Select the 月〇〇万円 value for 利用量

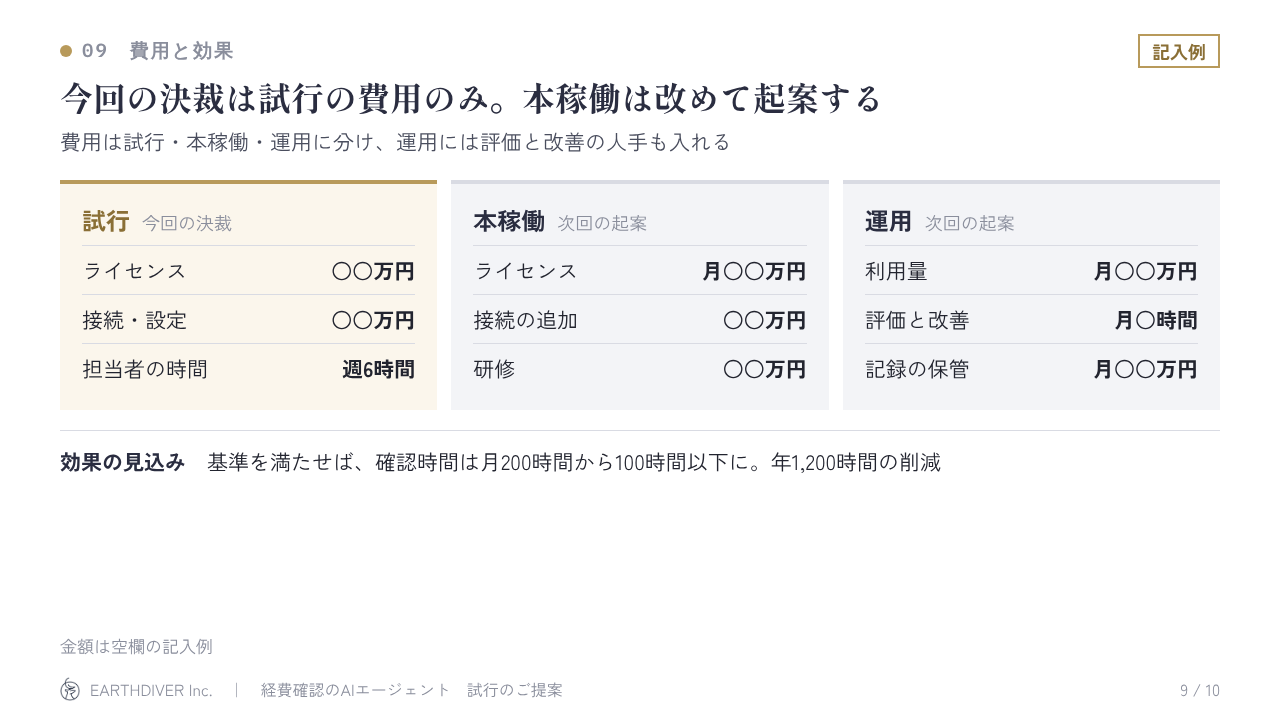1145,271
